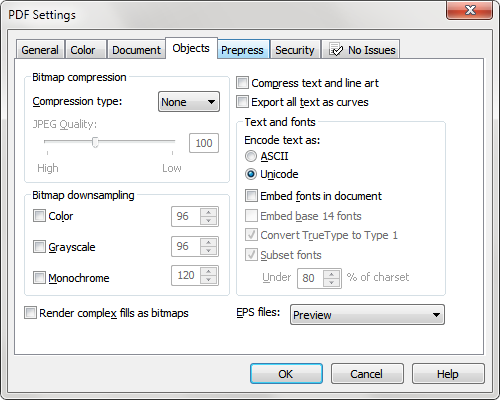Screen dimensions: 500x400
Task: Open the No Issues preflight tab
Action: coord(361,50)
